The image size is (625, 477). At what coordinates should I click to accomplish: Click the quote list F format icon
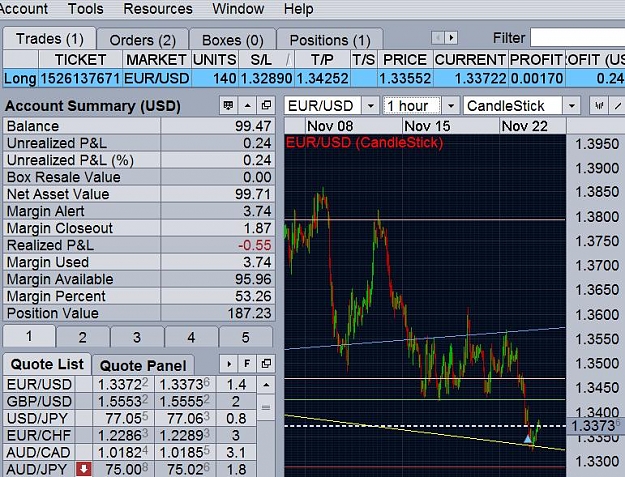coord(247,364)
